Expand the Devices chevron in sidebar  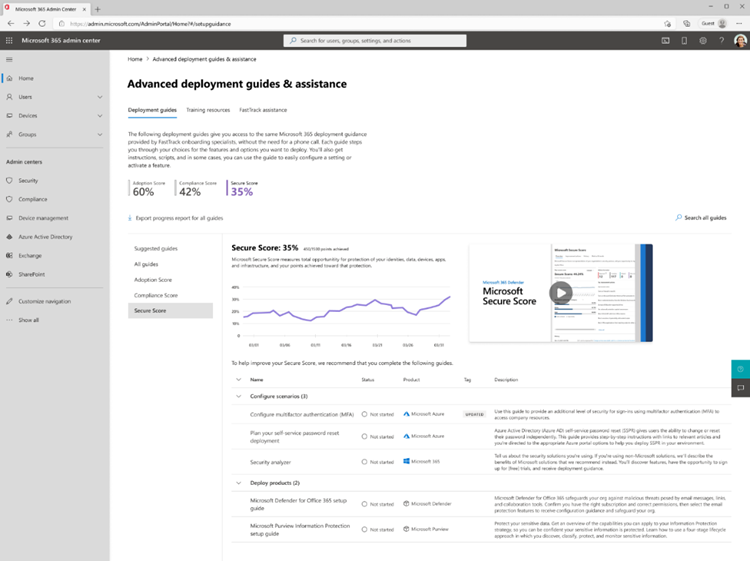click(x=99, y=116)
